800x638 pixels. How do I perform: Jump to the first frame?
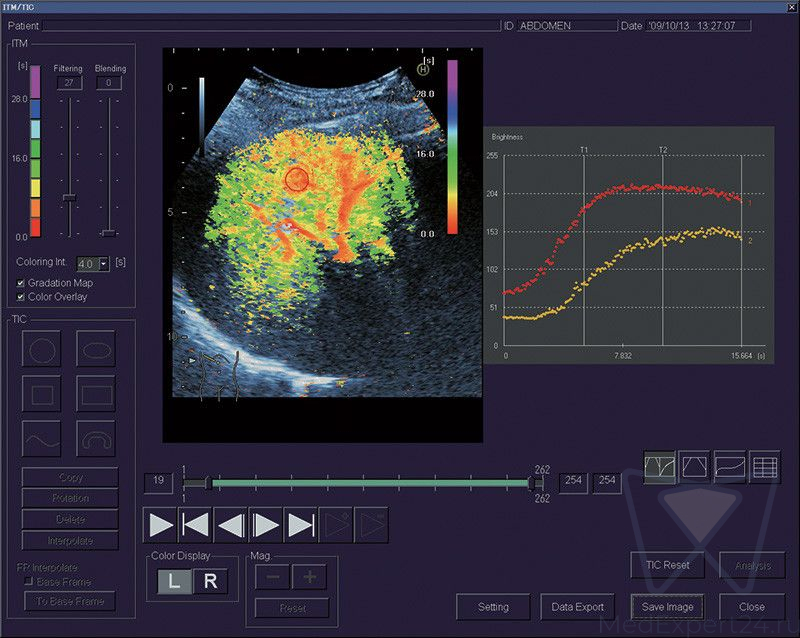(195, 524)
